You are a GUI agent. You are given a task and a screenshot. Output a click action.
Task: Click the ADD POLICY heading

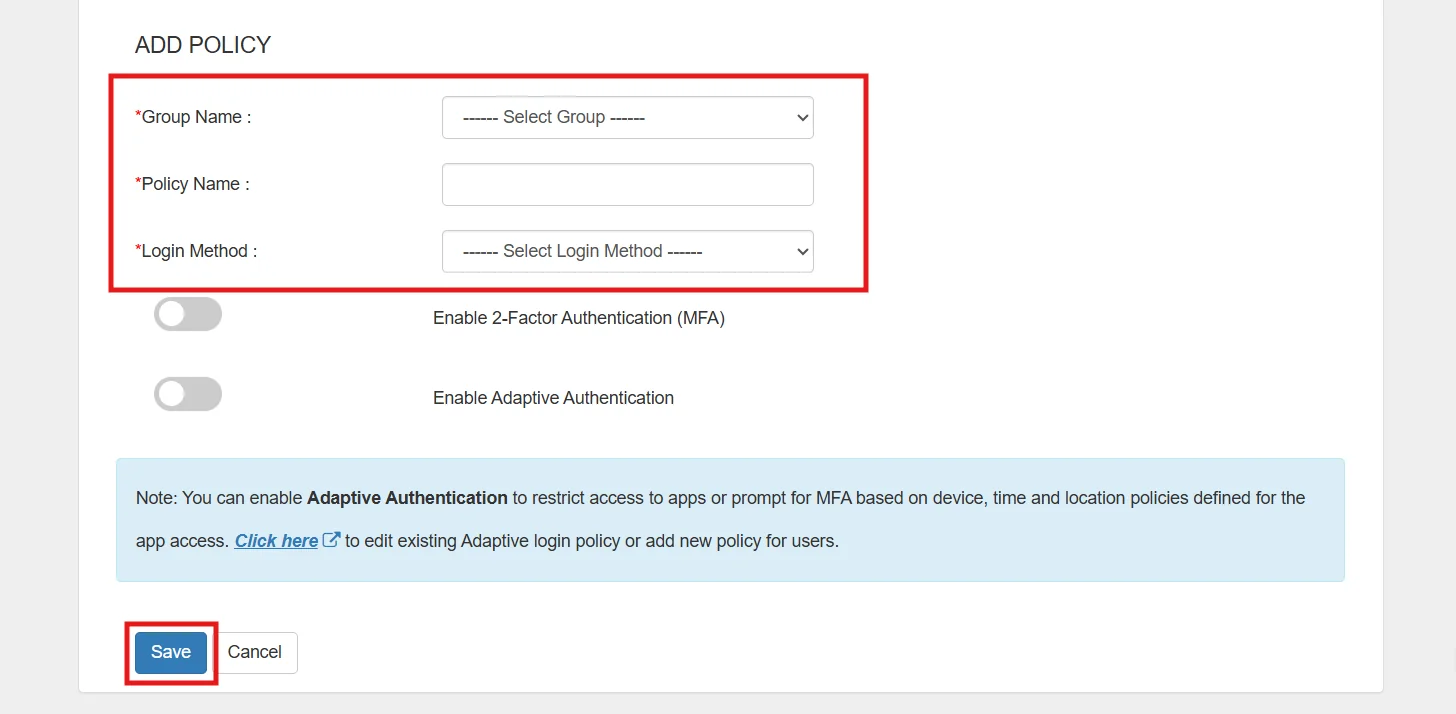click(x=203, y=45)
